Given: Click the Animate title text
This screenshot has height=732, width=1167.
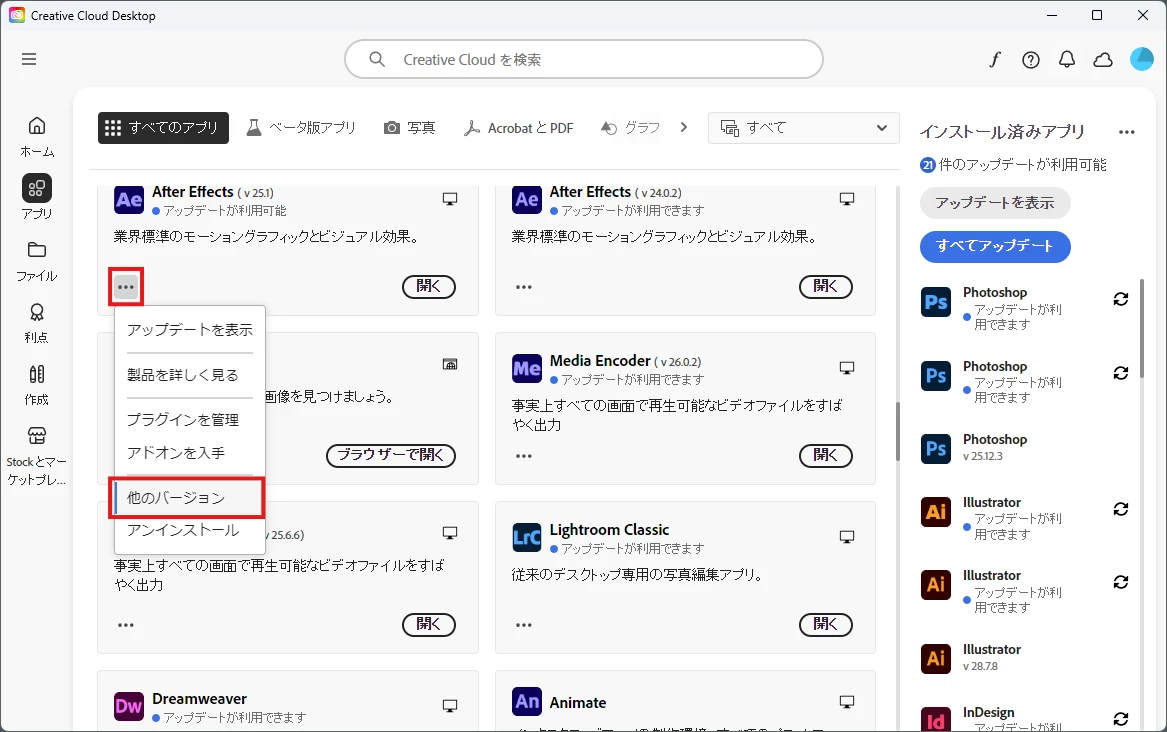Looking at the screenshot, I should 578,703.
